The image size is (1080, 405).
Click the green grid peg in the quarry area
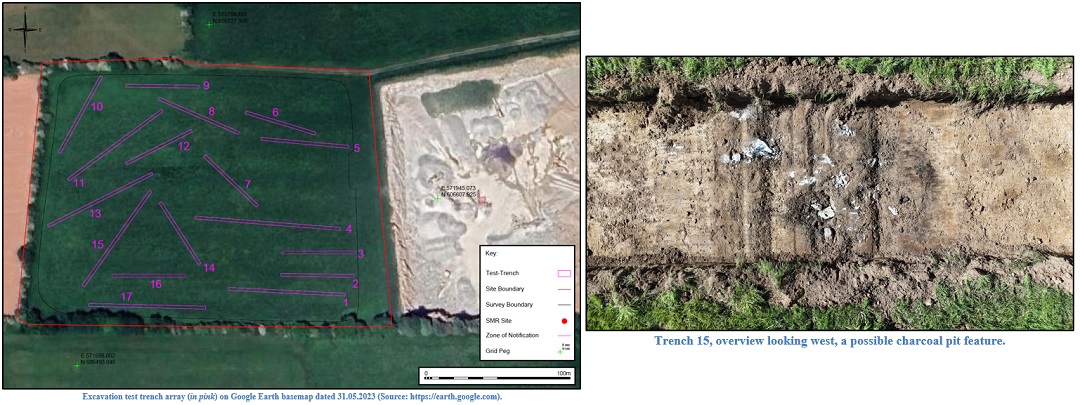437,199
